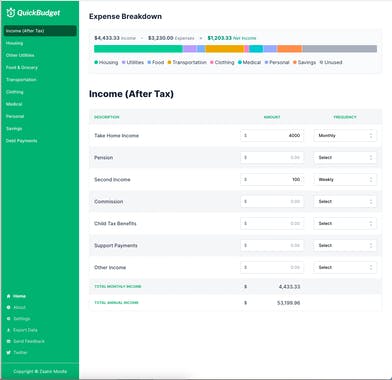Click the Settings gear icon

(x=8, y=319)
